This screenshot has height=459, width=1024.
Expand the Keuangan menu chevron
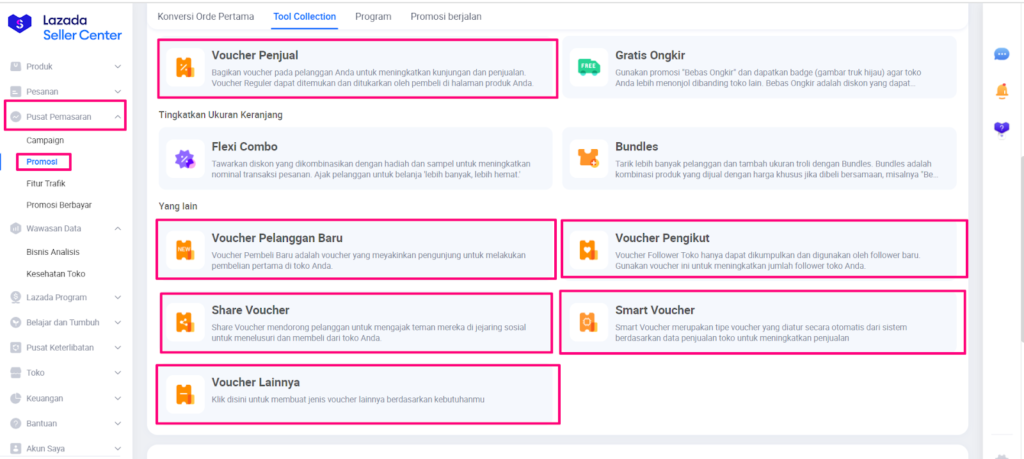118,398
